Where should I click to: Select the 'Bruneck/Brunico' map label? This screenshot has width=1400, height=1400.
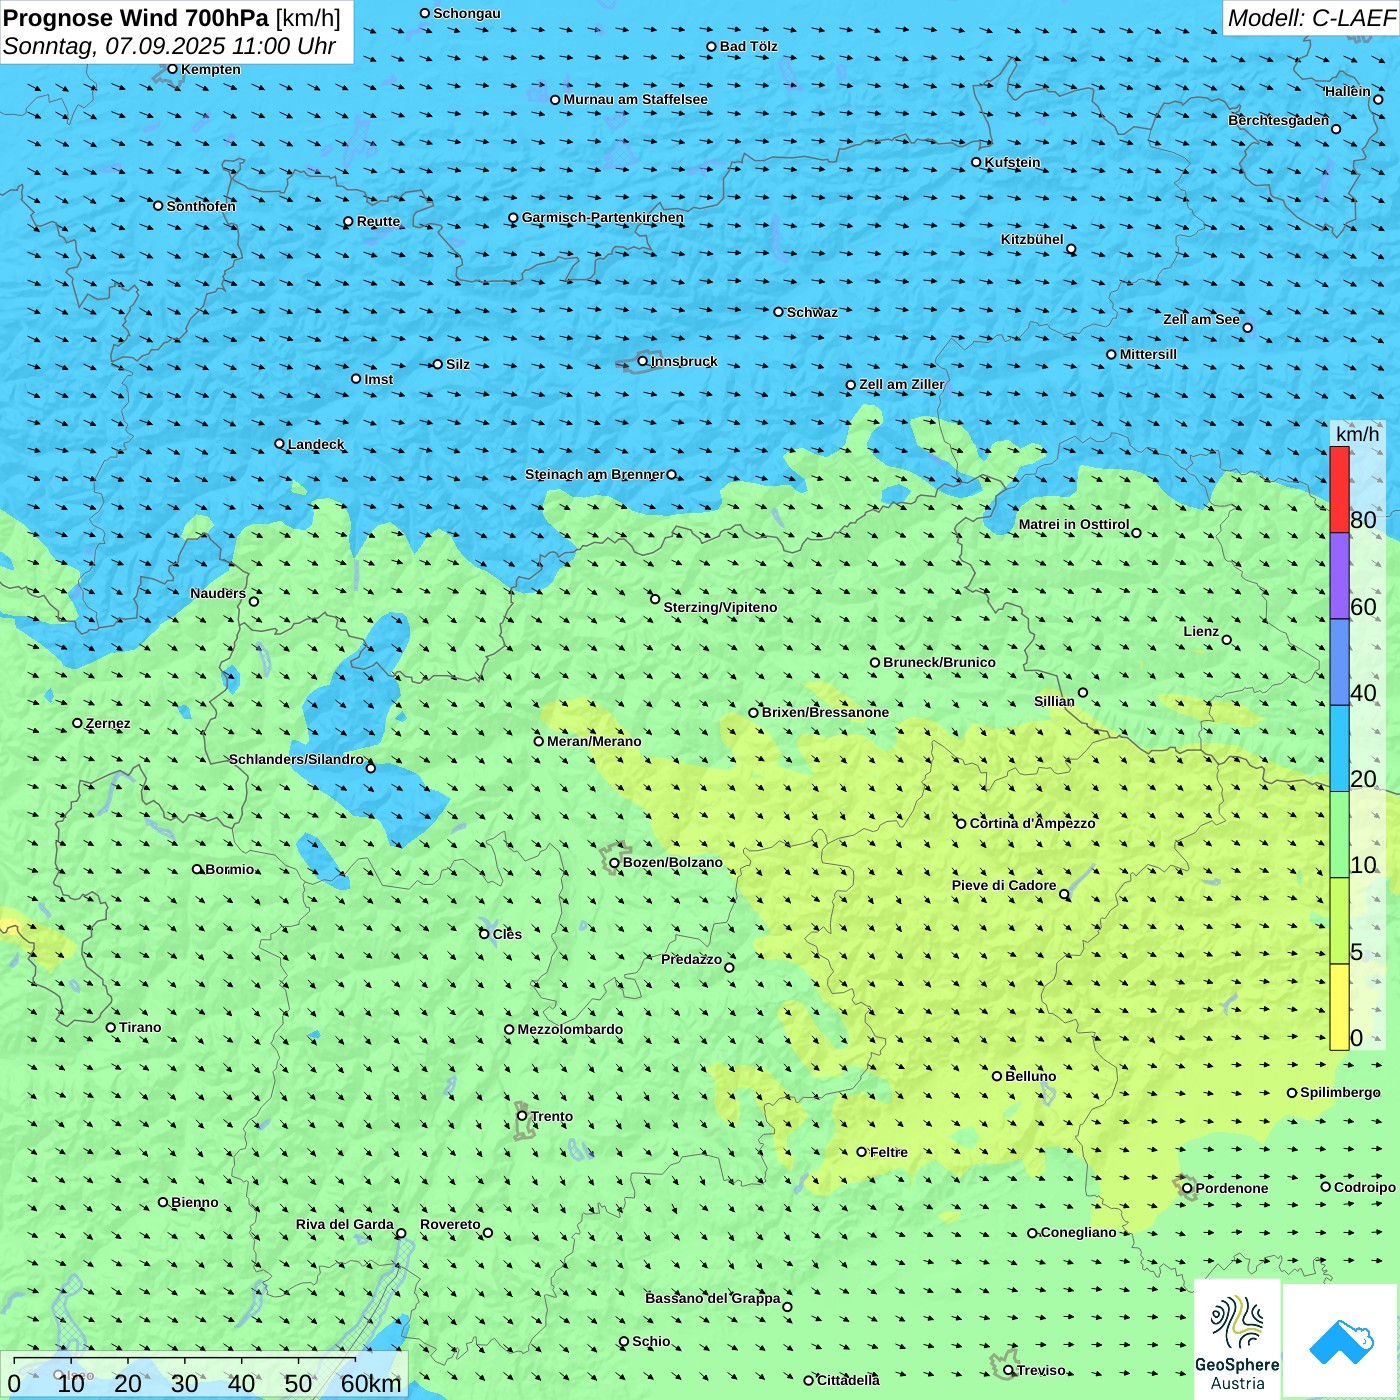(939, 662)
